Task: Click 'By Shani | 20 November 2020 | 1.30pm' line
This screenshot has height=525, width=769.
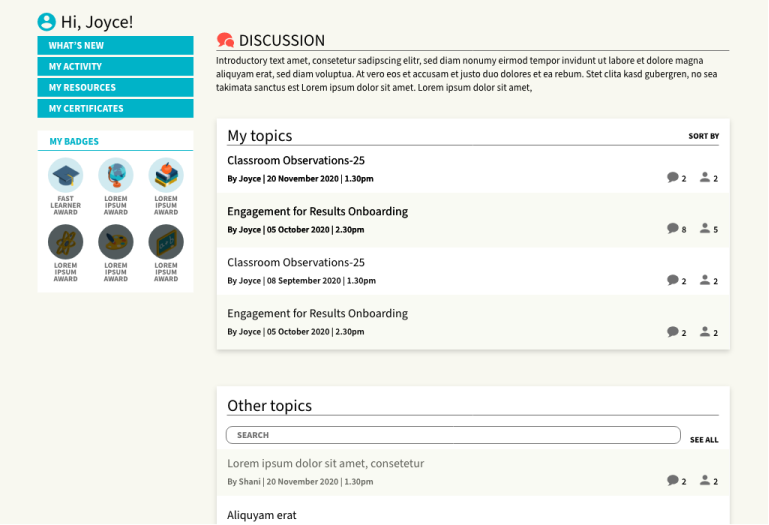Action: pyautogui.click(x=300, y=482)
